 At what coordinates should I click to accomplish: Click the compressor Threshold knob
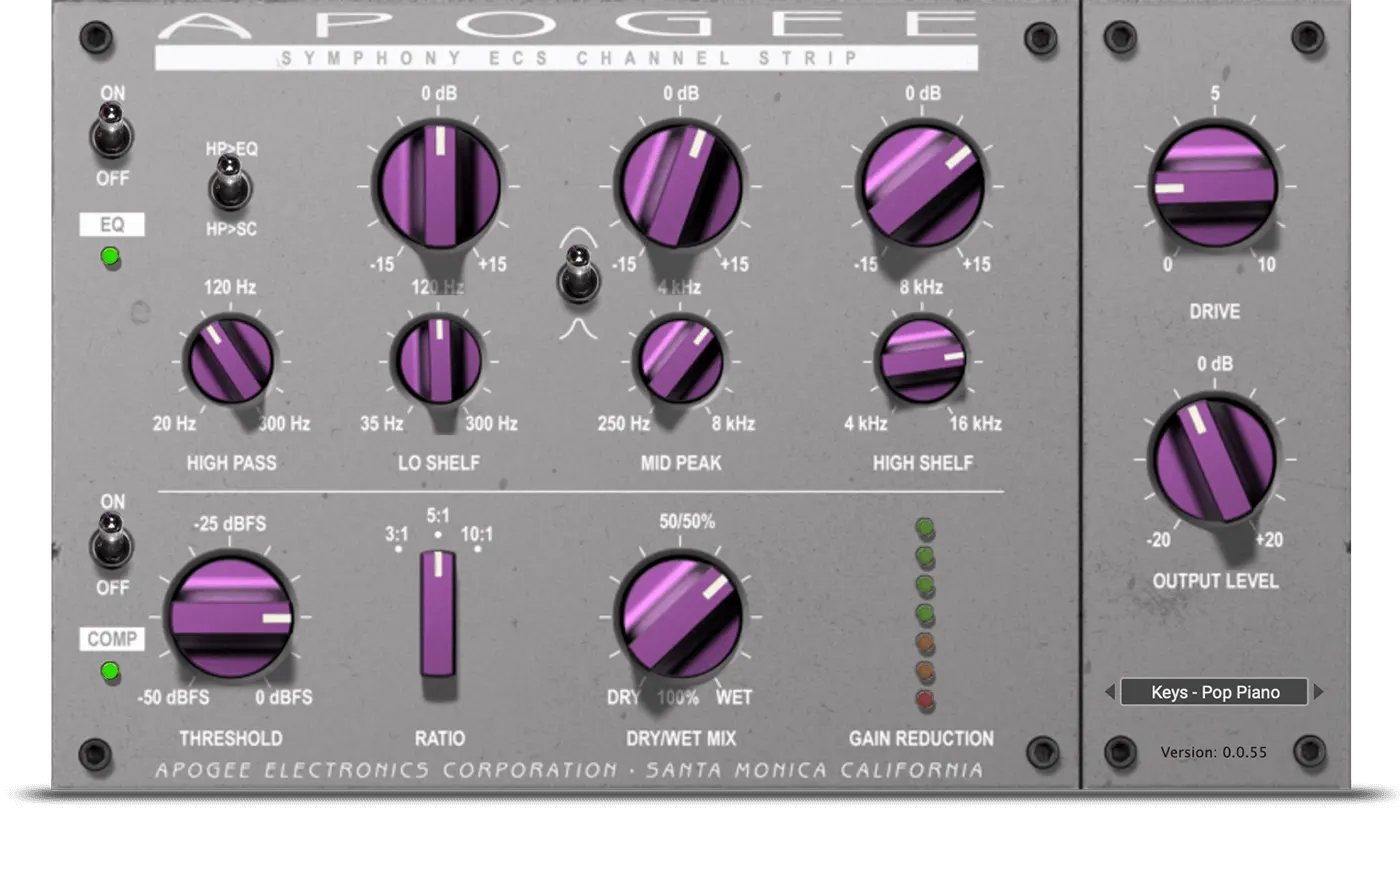[x=230, y=616]
